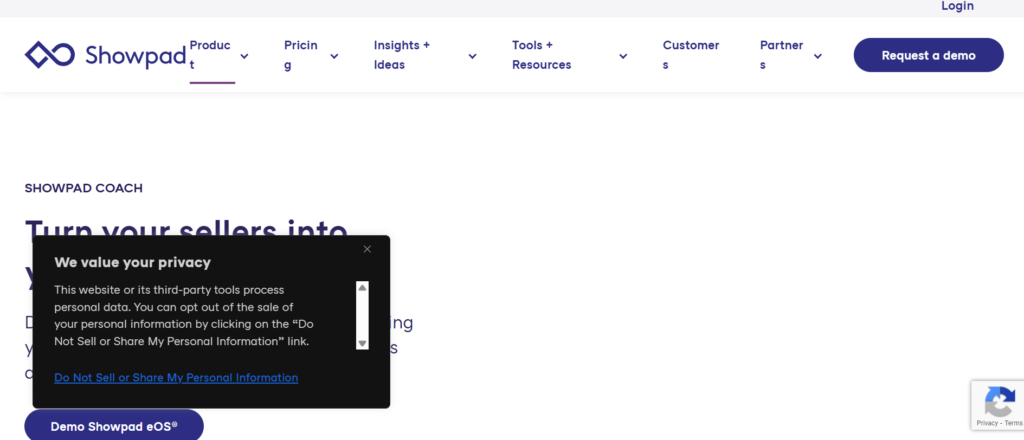
Task: Click the Login link
Action: (957, 6)
